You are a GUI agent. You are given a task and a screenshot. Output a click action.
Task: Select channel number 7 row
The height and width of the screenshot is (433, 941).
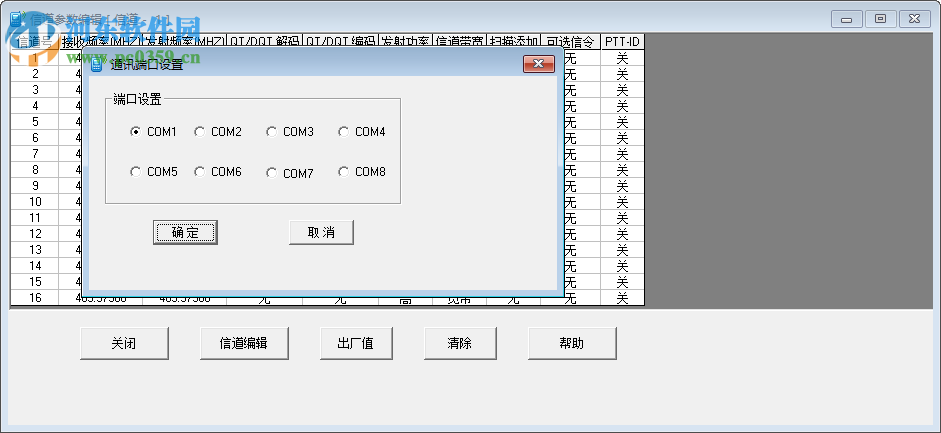tap(35, 154)
